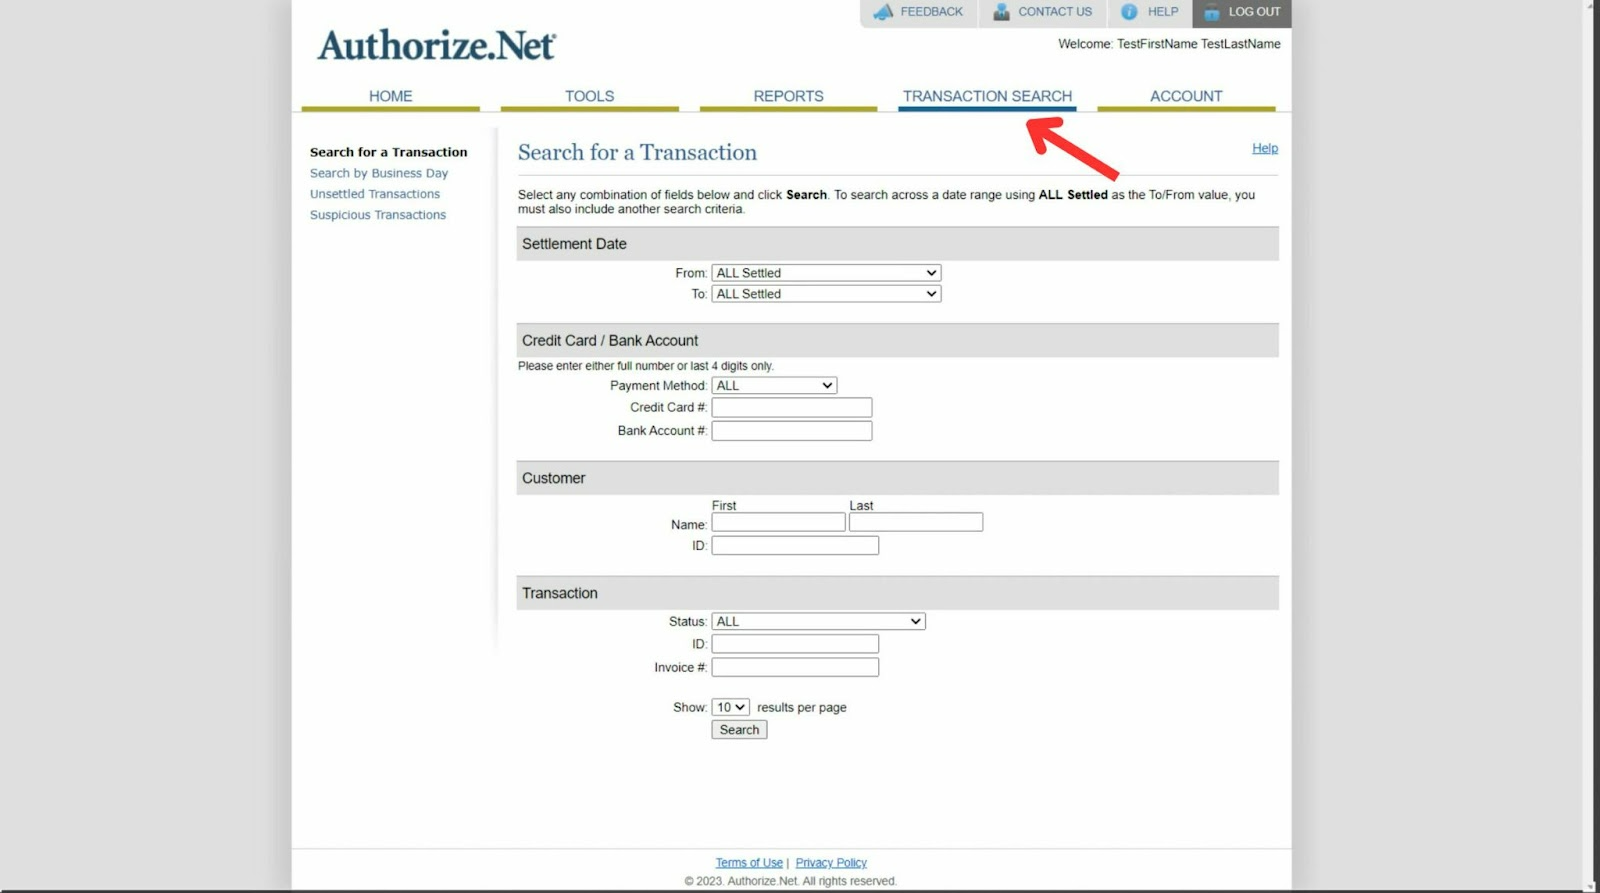Screen dimensions: 1600x893
Task: Click the Help info icon
Action: pyautogui.click(x=1129, y=12)
